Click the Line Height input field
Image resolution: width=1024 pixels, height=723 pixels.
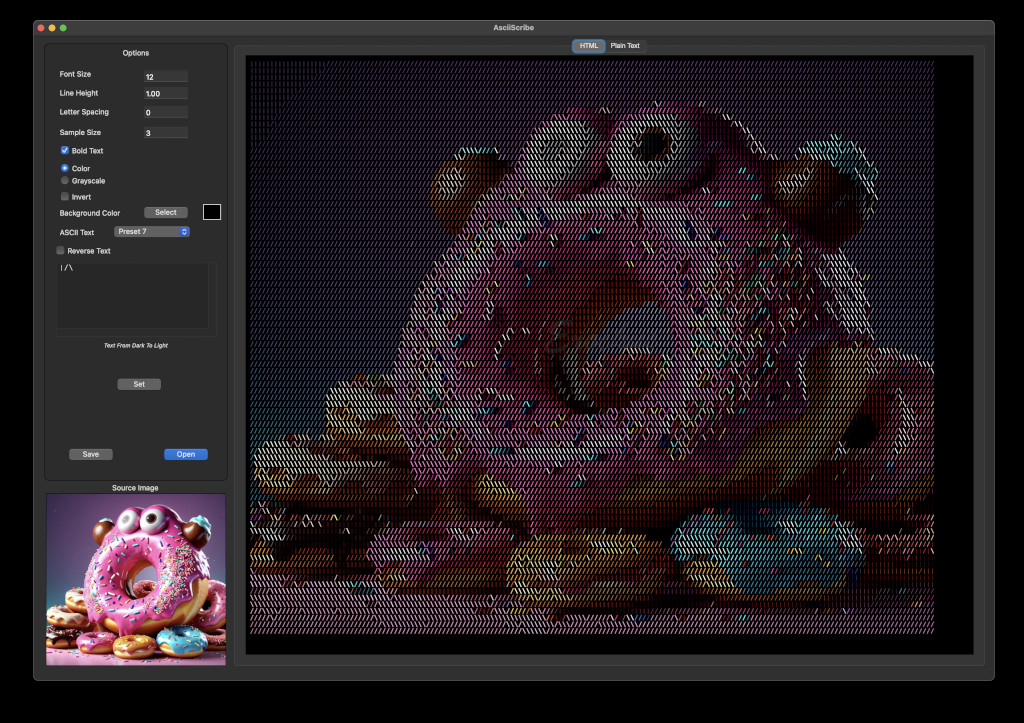tap(166, 93)
